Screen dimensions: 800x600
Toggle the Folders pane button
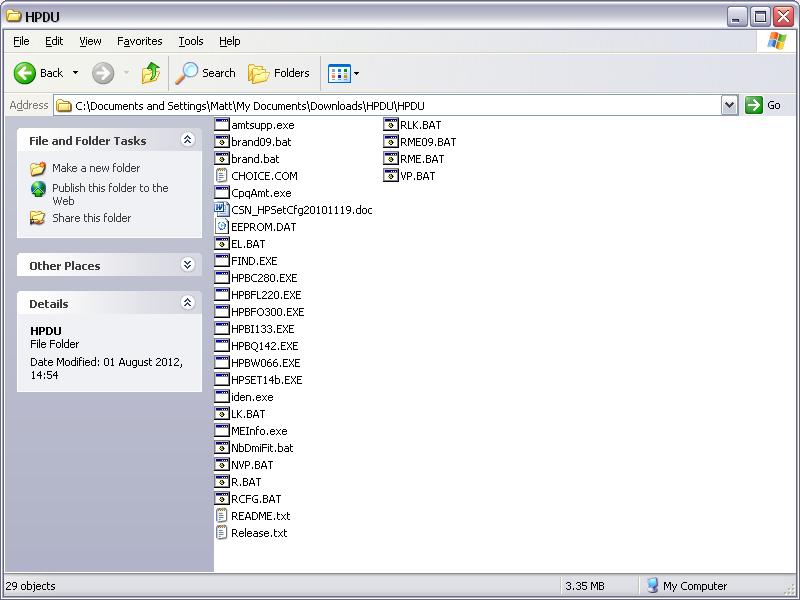(x=279, y=73)
